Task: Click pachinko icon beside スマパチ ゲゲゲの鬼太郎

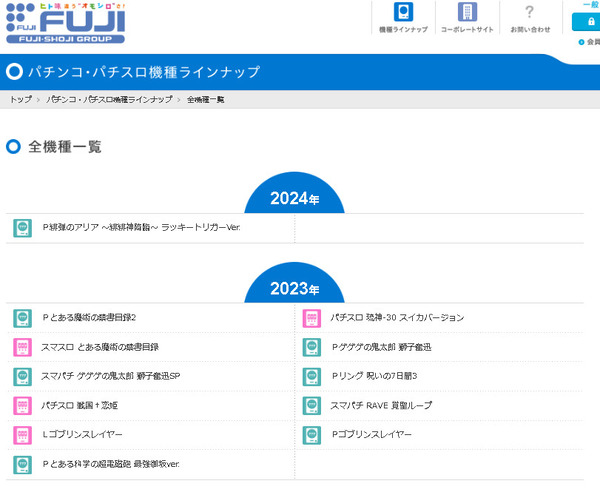Action: click(23, 376)
